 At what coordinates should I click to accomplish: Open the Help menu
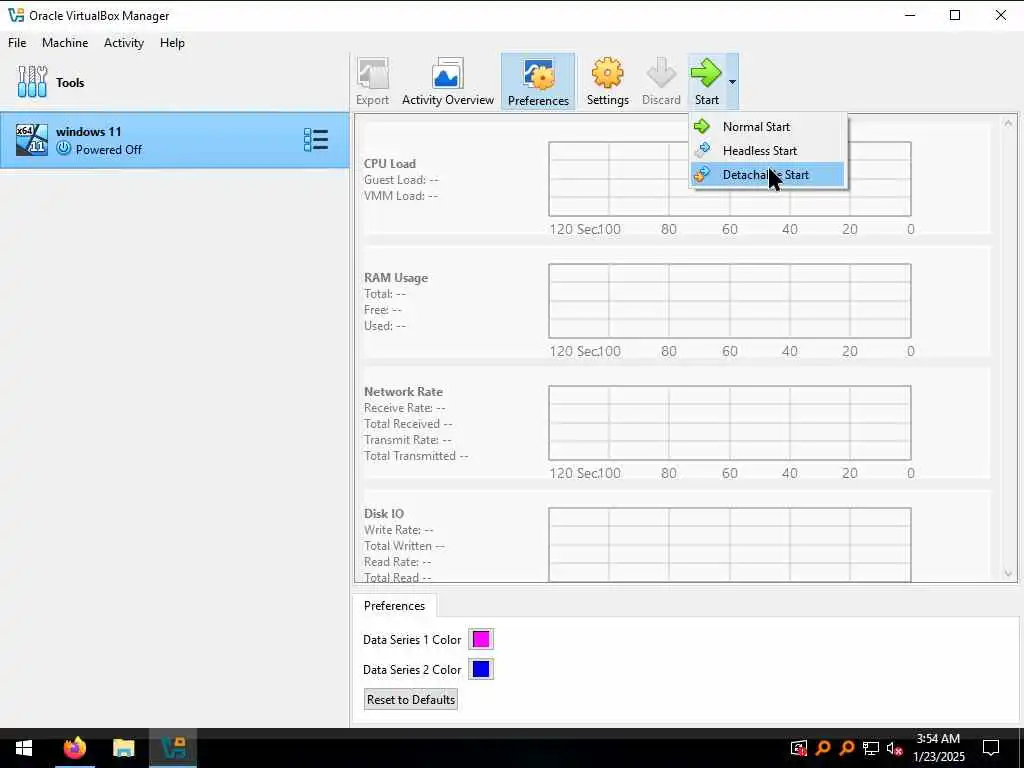(x=172, y=42)
